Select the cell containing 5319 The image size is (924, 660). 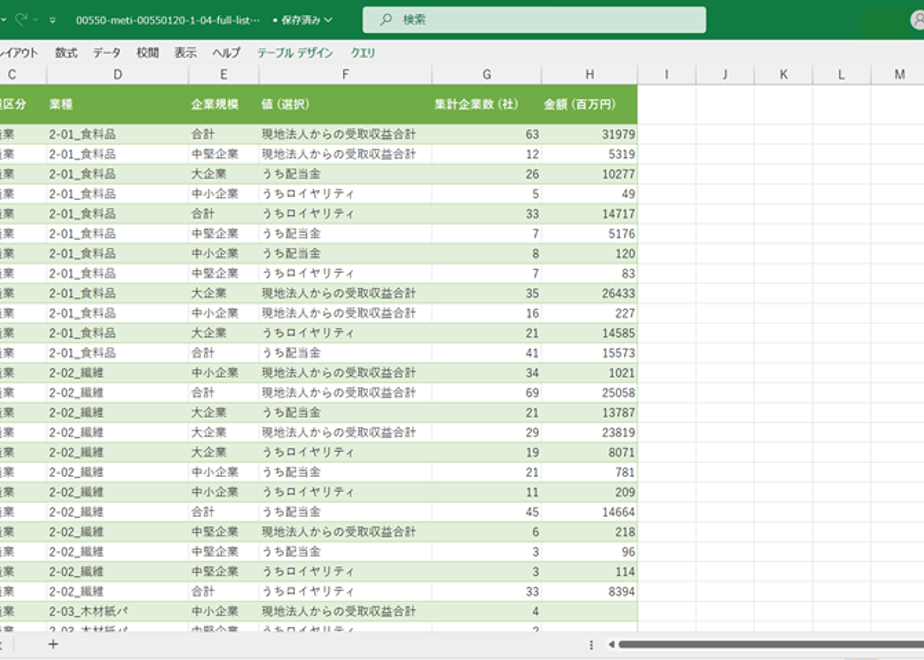(x=589, y=154)
